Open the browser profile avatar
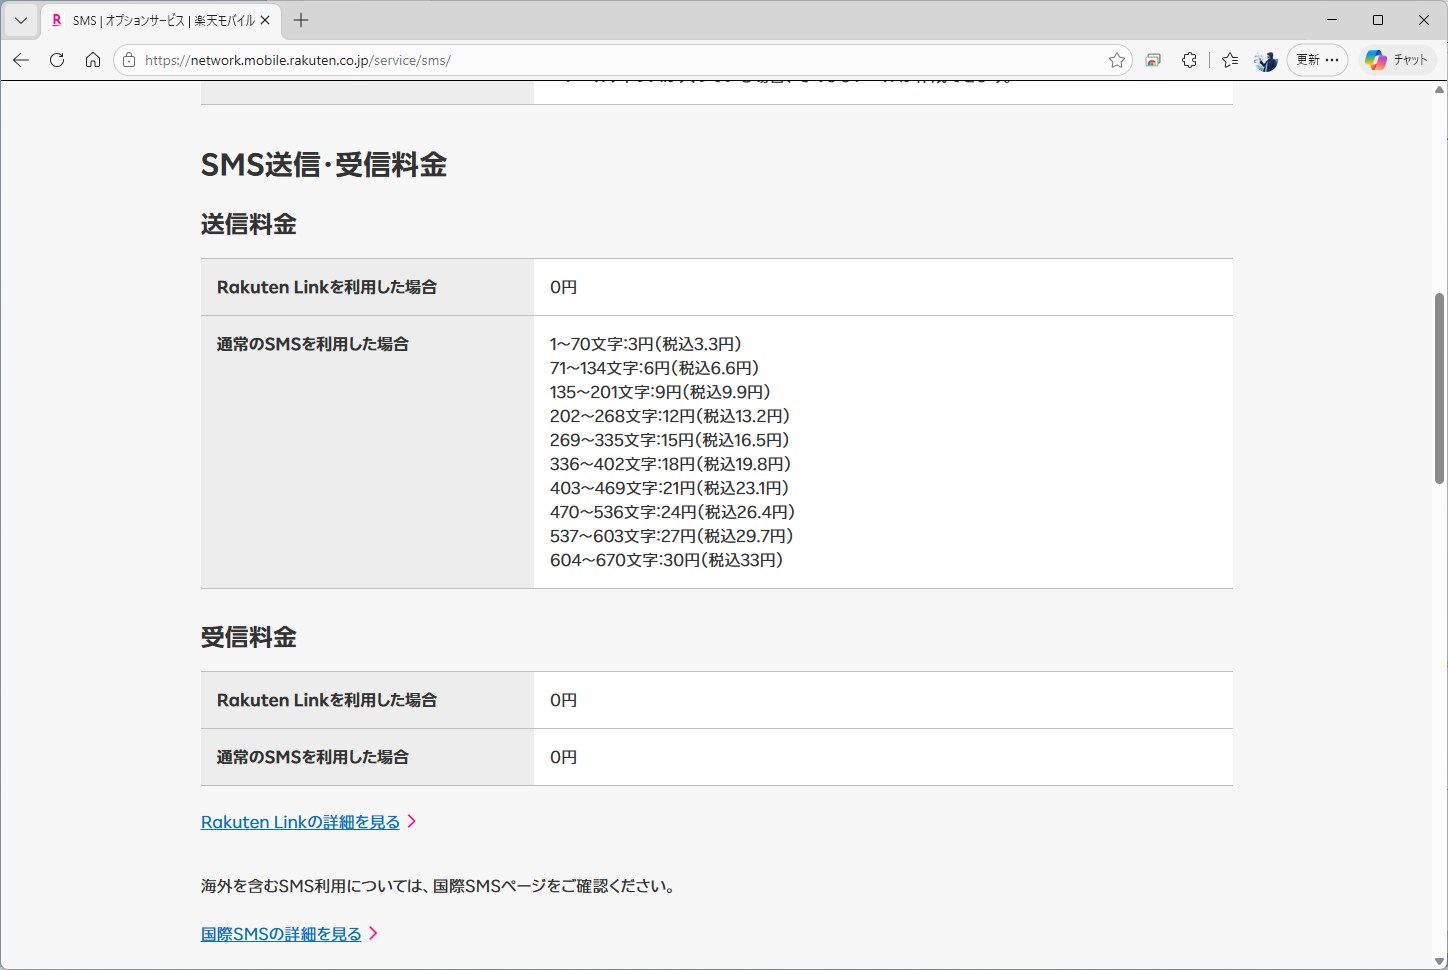The width and height of the screenshot is (1448, 970). 1266,60
